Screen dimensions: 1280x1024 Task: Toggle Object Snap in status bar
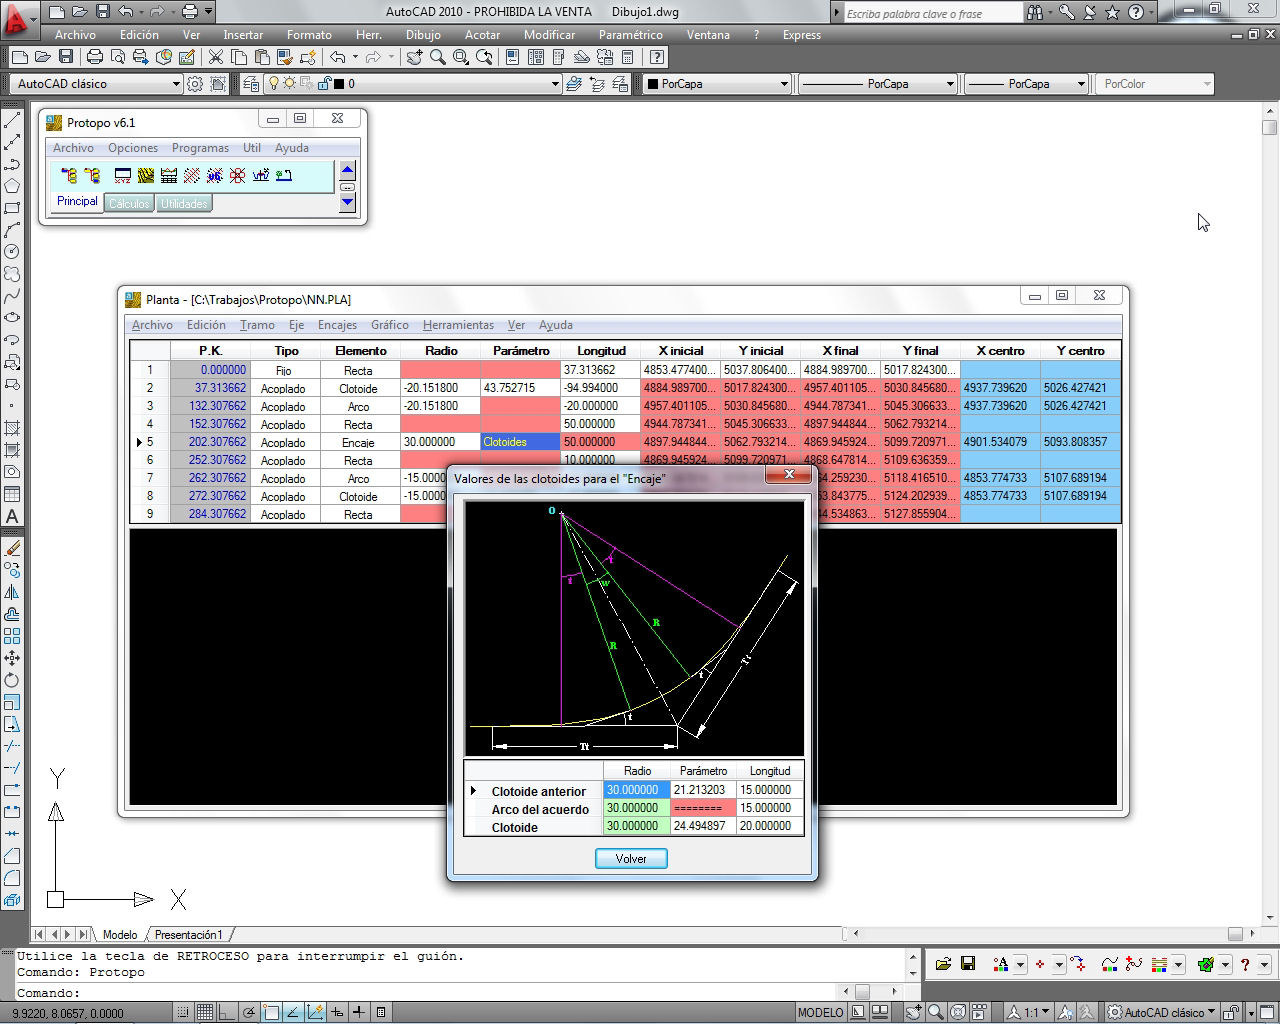click(271, 1012)
